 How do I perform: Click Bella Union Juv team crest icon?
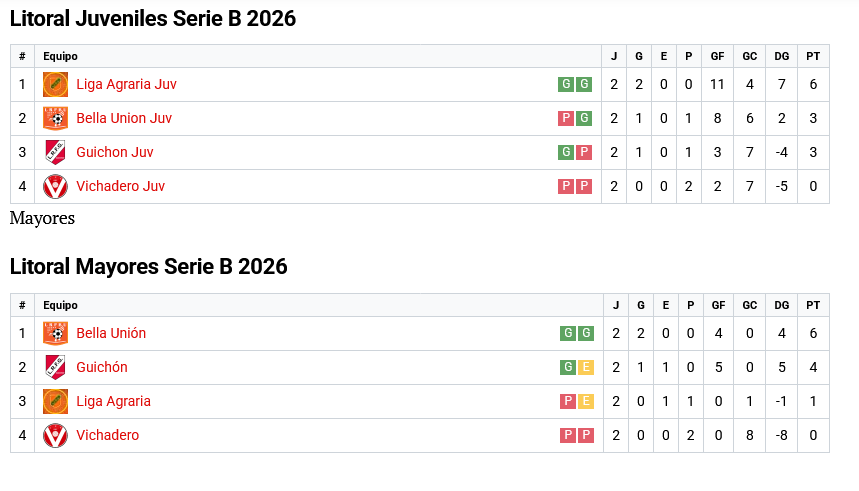point(55,119)
